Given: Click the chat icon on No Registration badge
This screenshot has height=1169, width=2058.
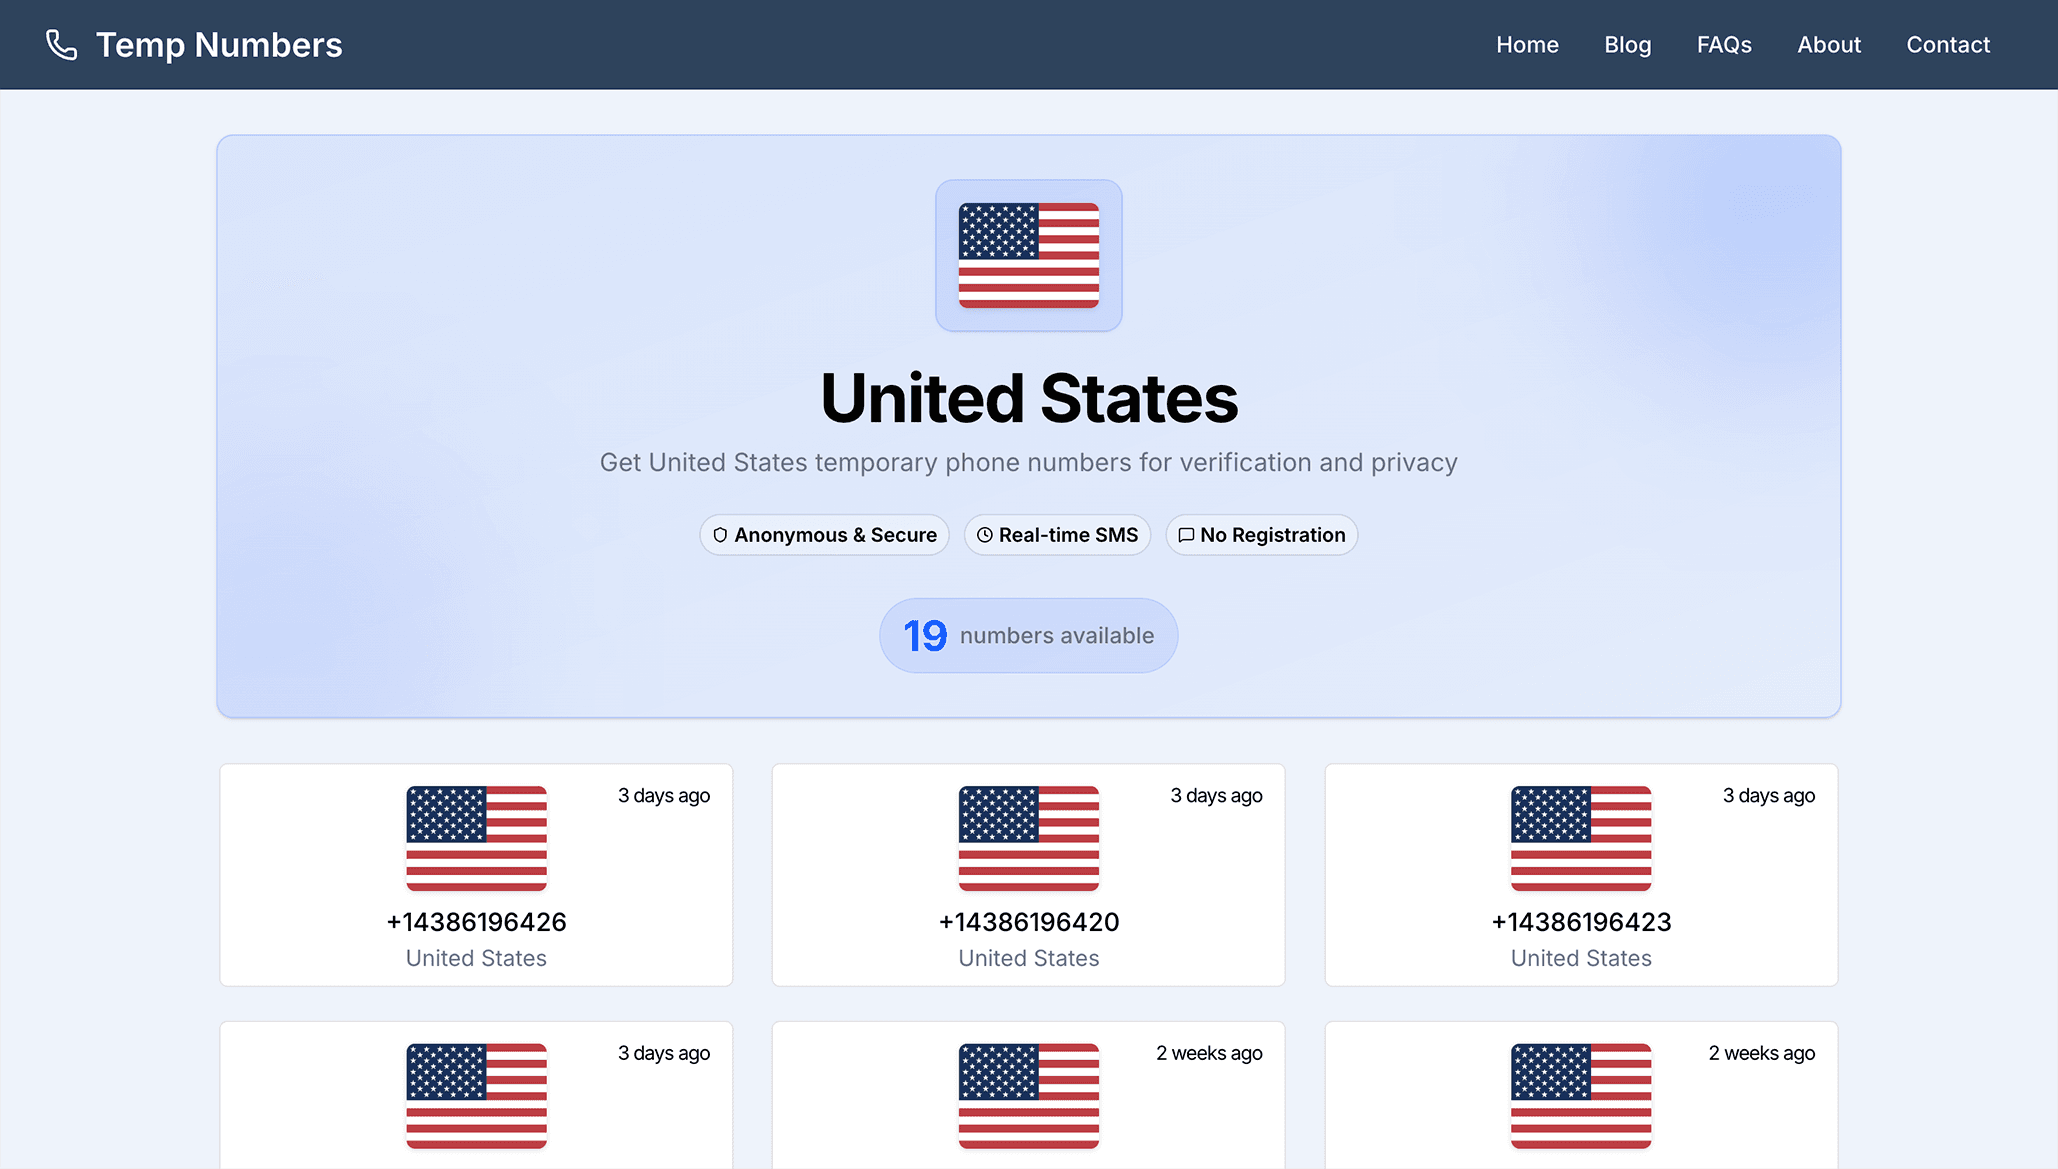Looking at the screenshot, I should (1186, 535).
